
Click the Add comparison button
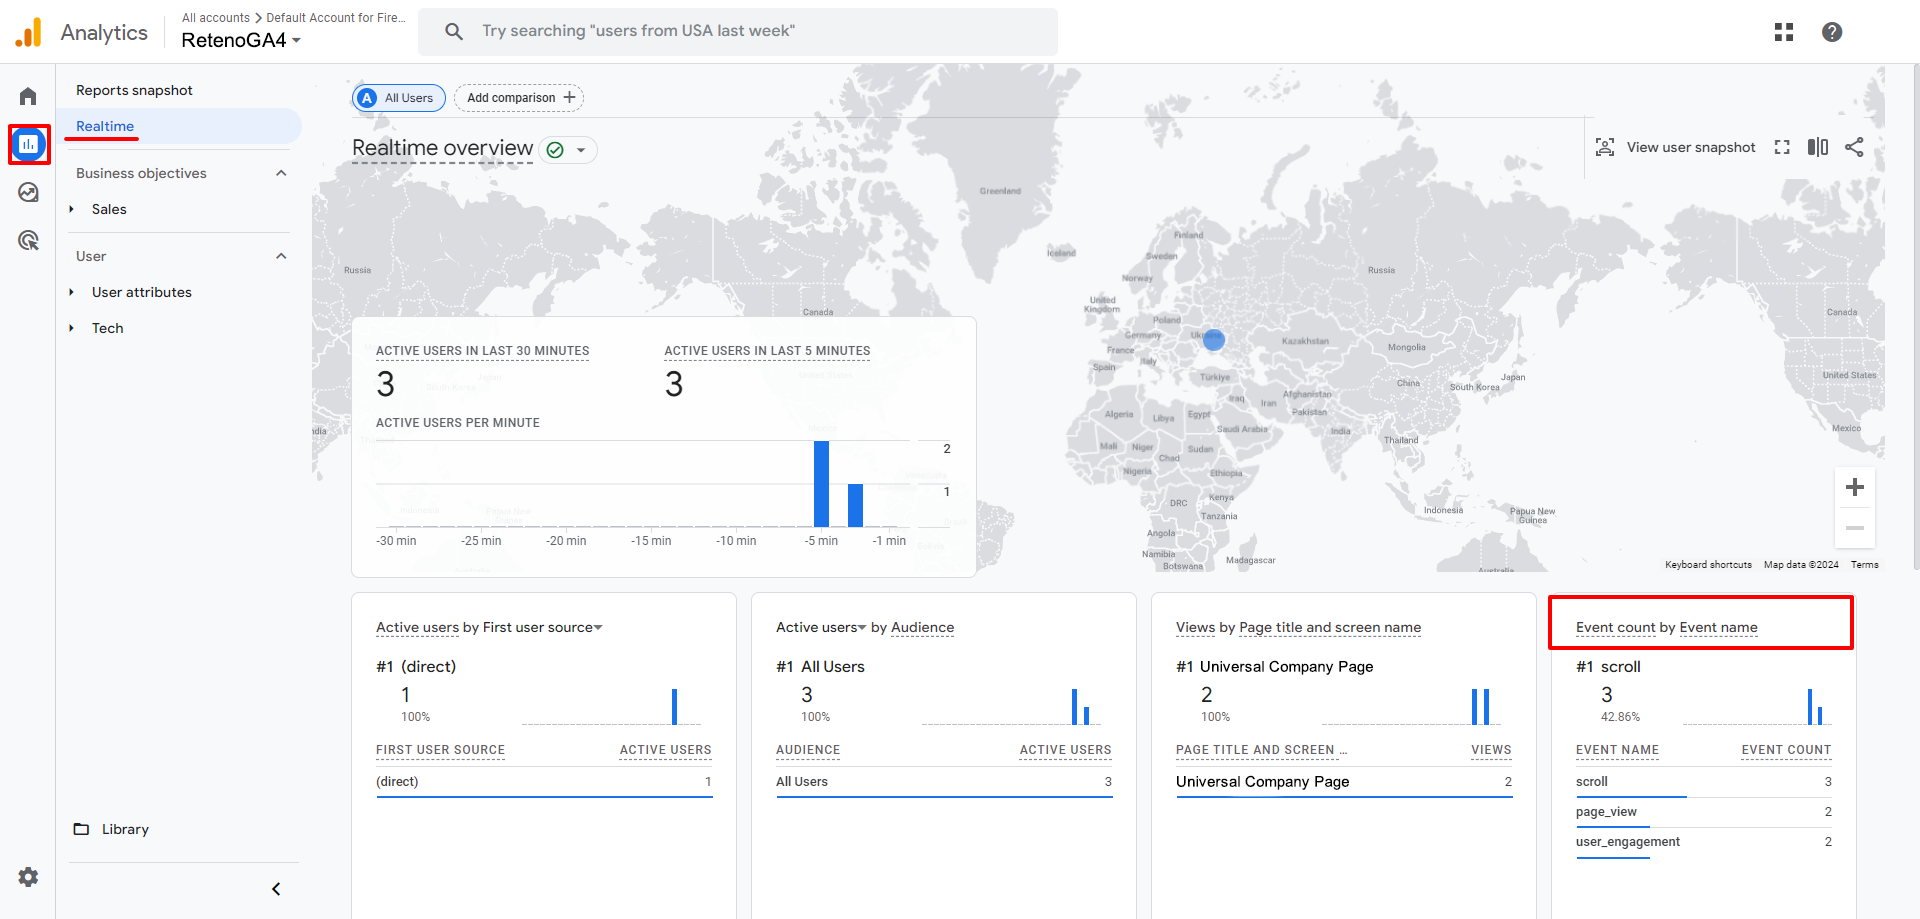(519, 98)
